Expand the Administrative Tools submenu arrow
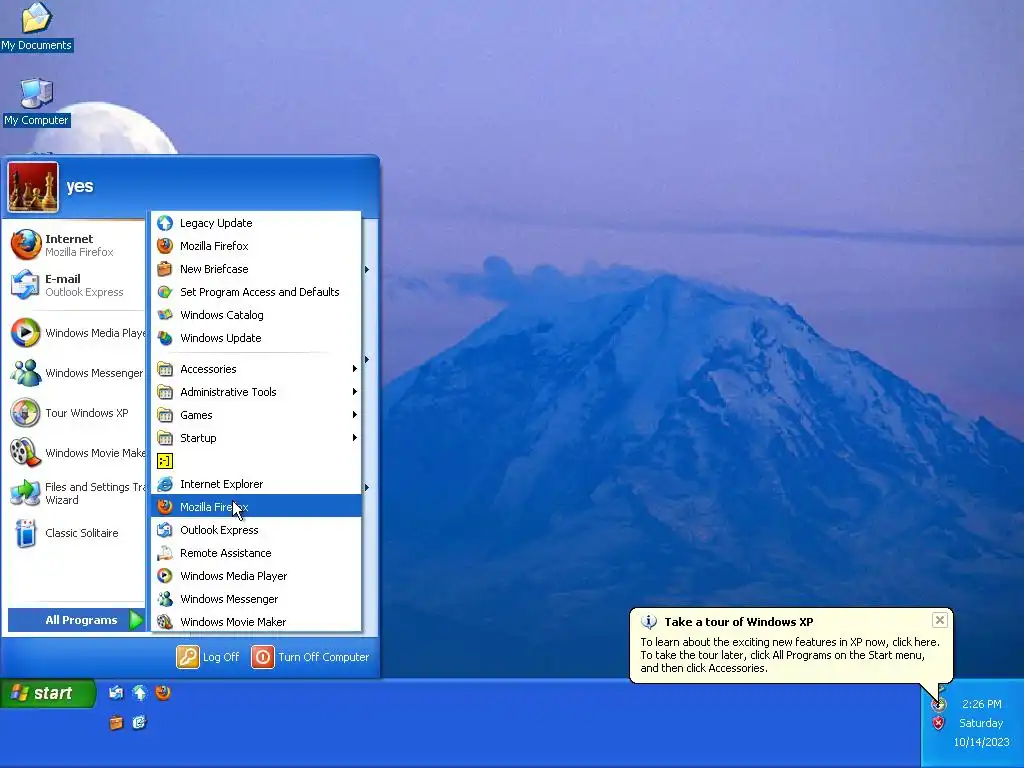Image resolution: width=1024 pixels, height=768 pixels. (355, 392)
